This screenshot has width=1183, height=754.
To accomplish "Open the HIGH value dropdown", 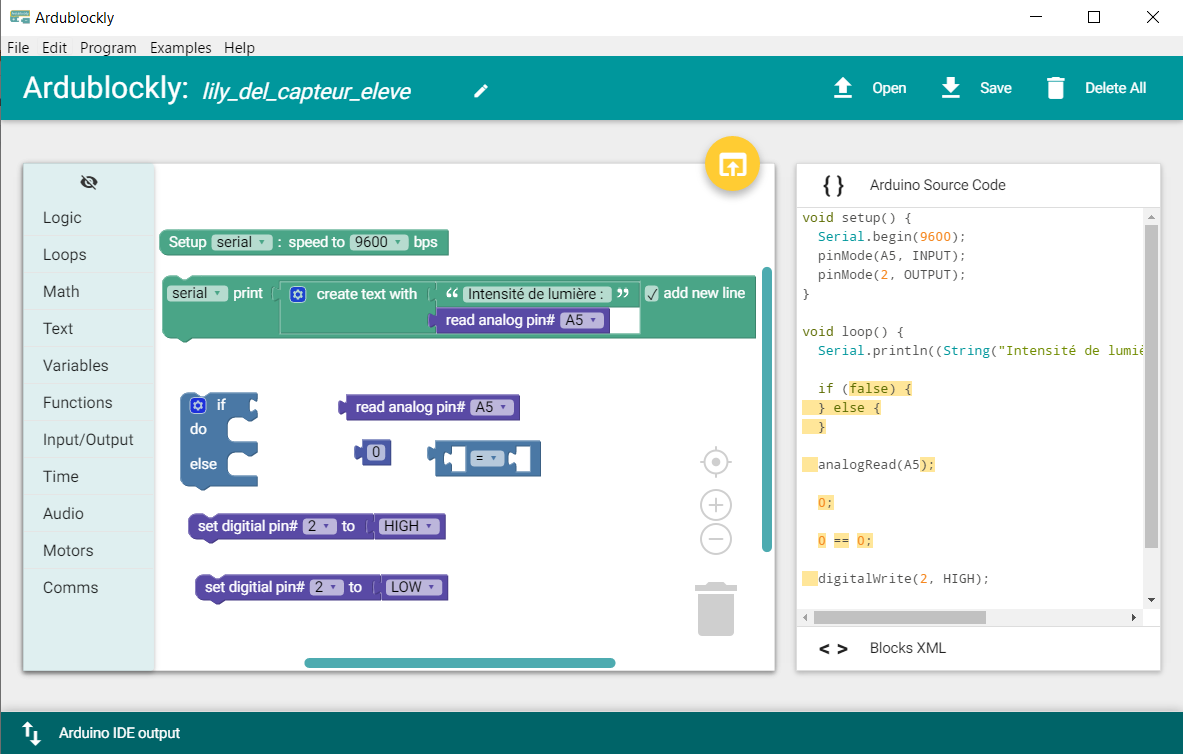I will coord(410,526).
